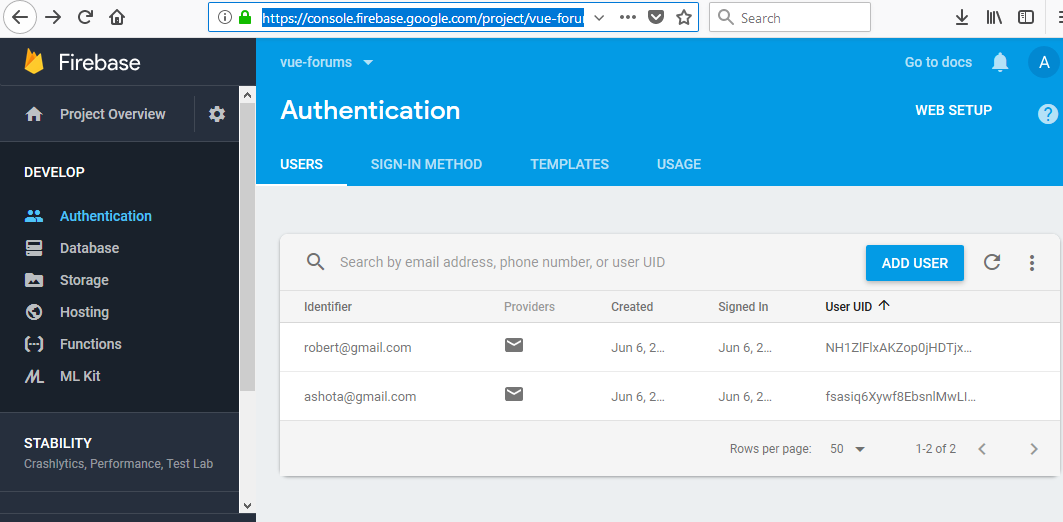
Task: Follow the Go to docs link
Action: pos(938,62)
